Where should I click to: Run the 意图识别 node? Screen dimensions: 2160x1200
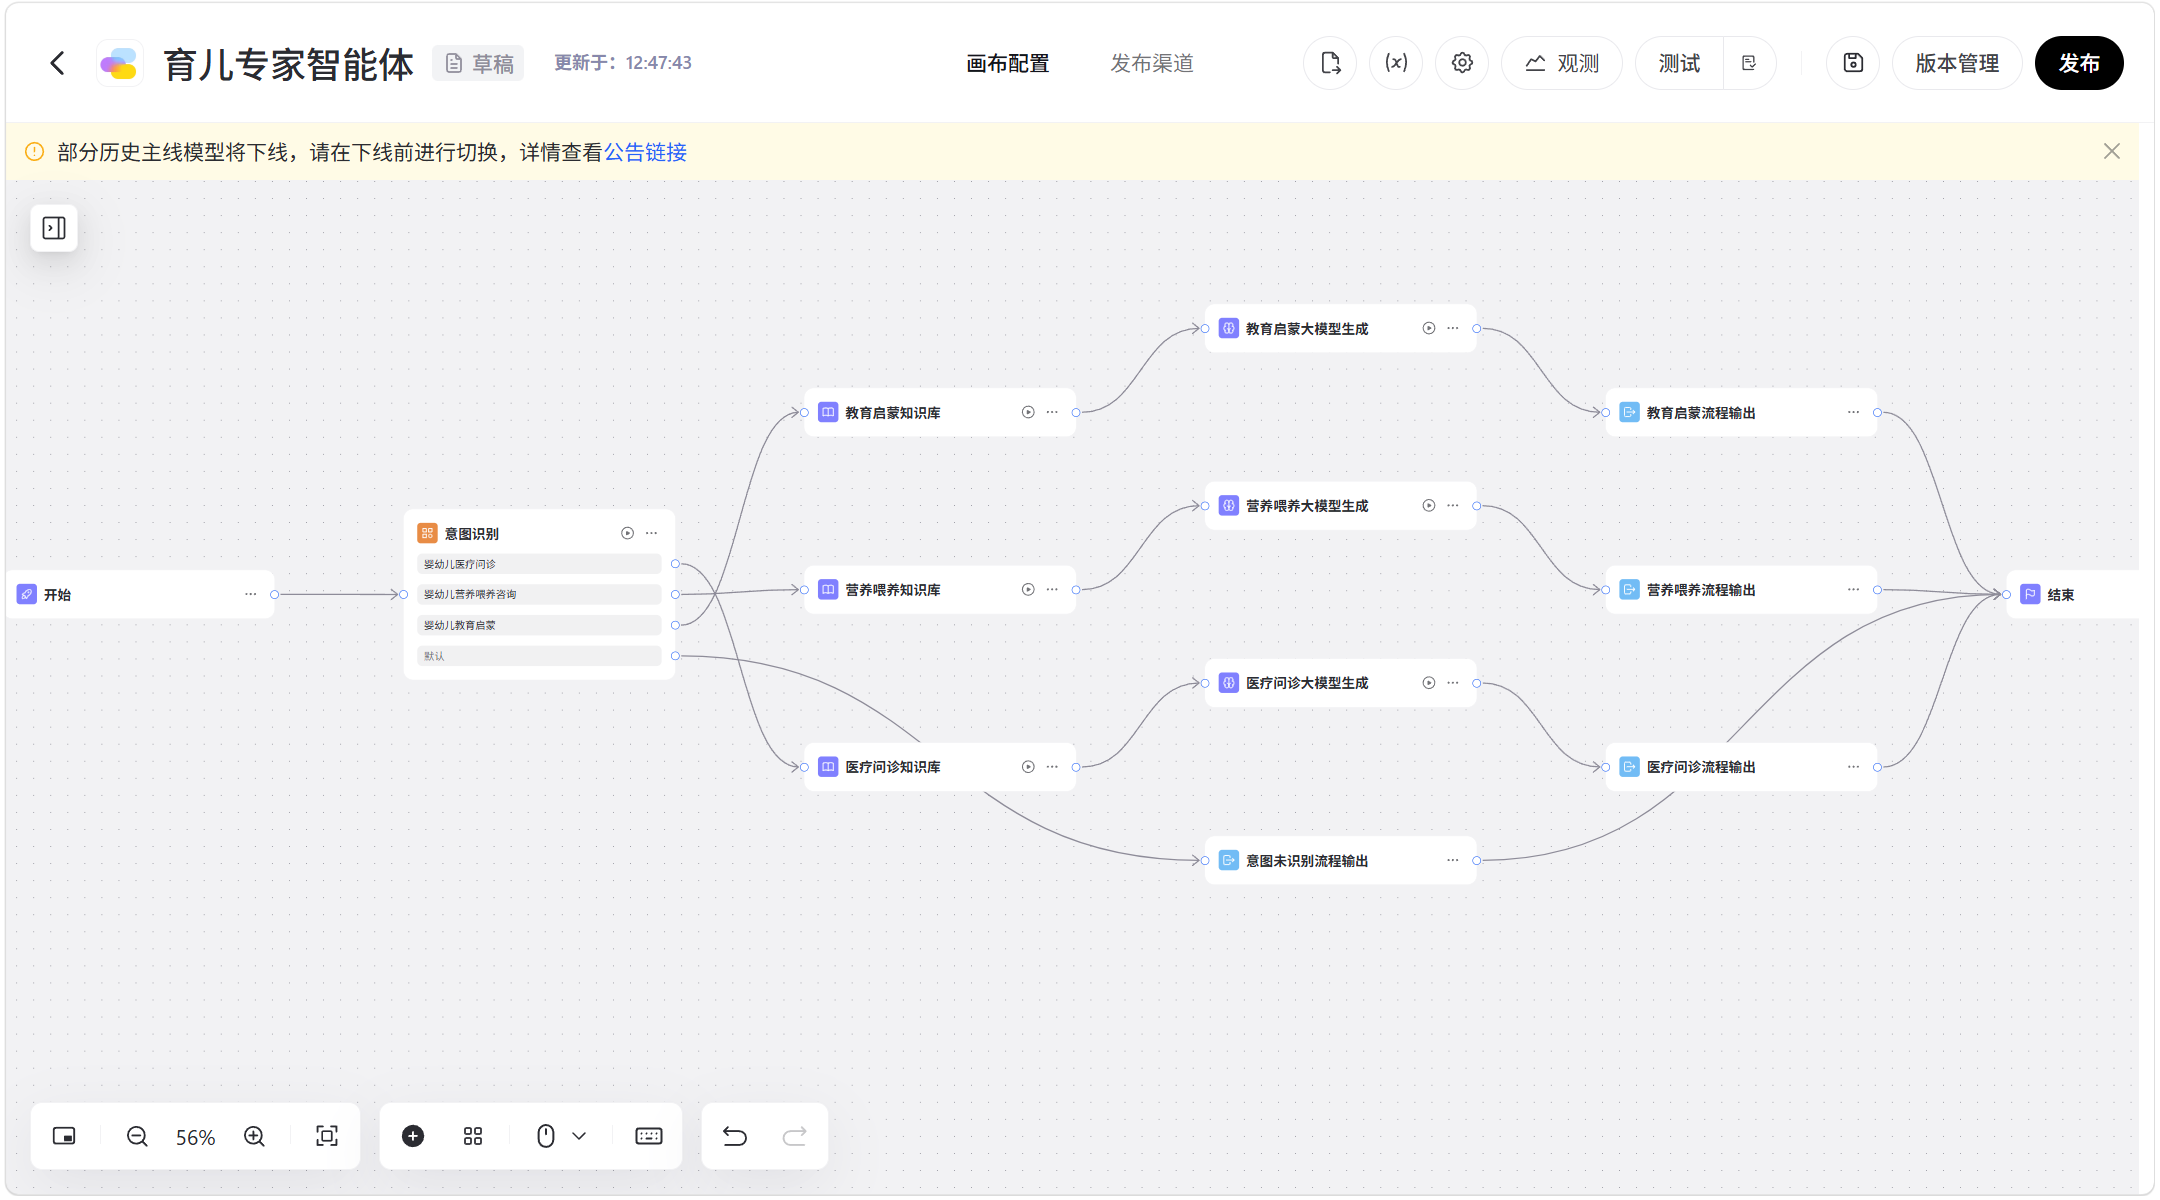(627, 533)
